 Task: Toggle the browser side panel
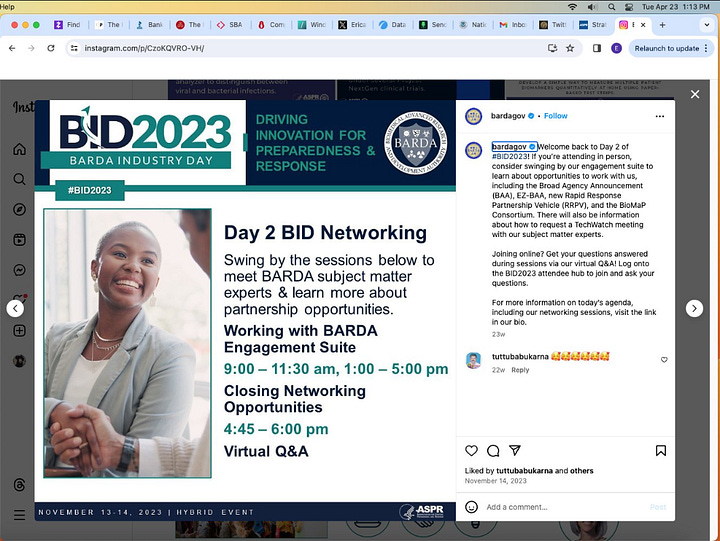click(597, 48)
